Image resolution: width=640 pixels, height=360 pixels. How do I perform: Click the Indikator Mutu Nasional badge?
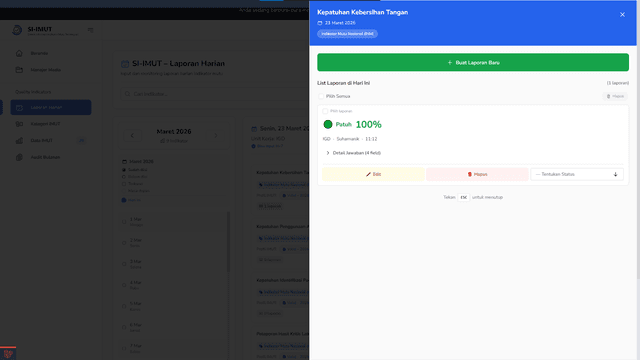(347, 34)
